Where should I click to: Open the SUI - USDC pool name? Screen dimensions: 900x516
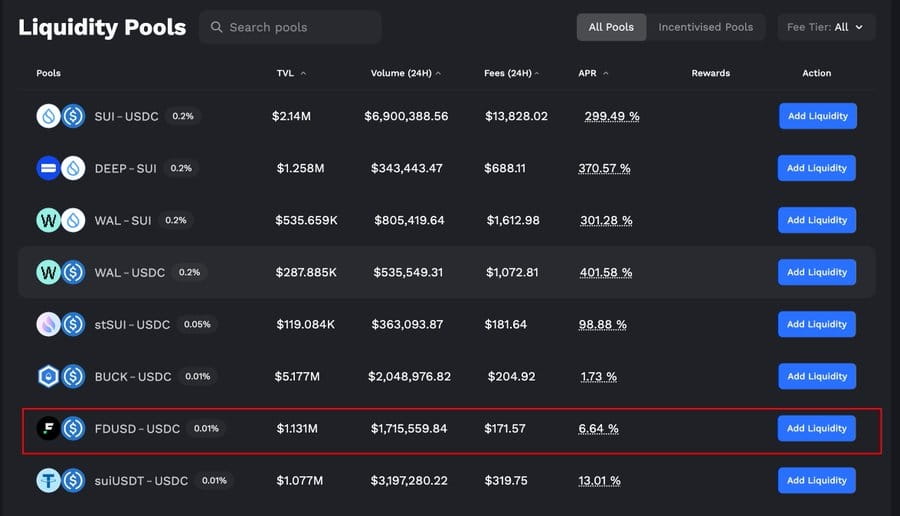[x=126, y=117]
